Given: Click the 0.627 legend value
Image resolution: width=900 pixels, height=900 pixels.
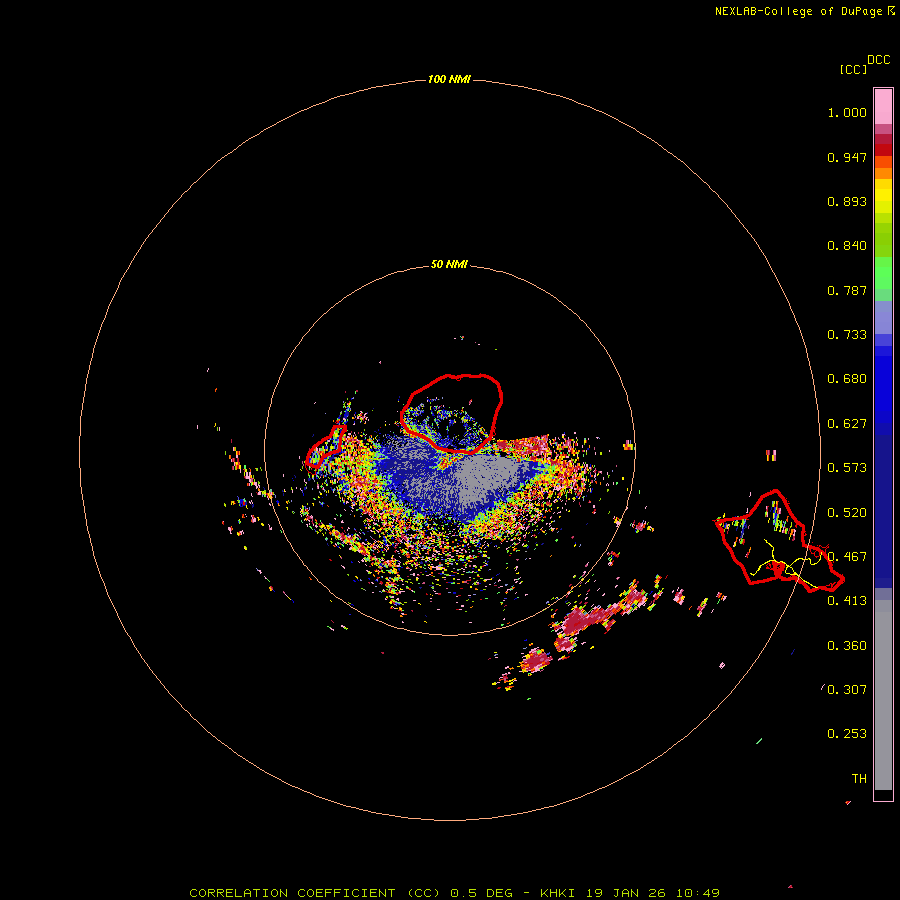Looking at the screenshot, I should (847, 424).
